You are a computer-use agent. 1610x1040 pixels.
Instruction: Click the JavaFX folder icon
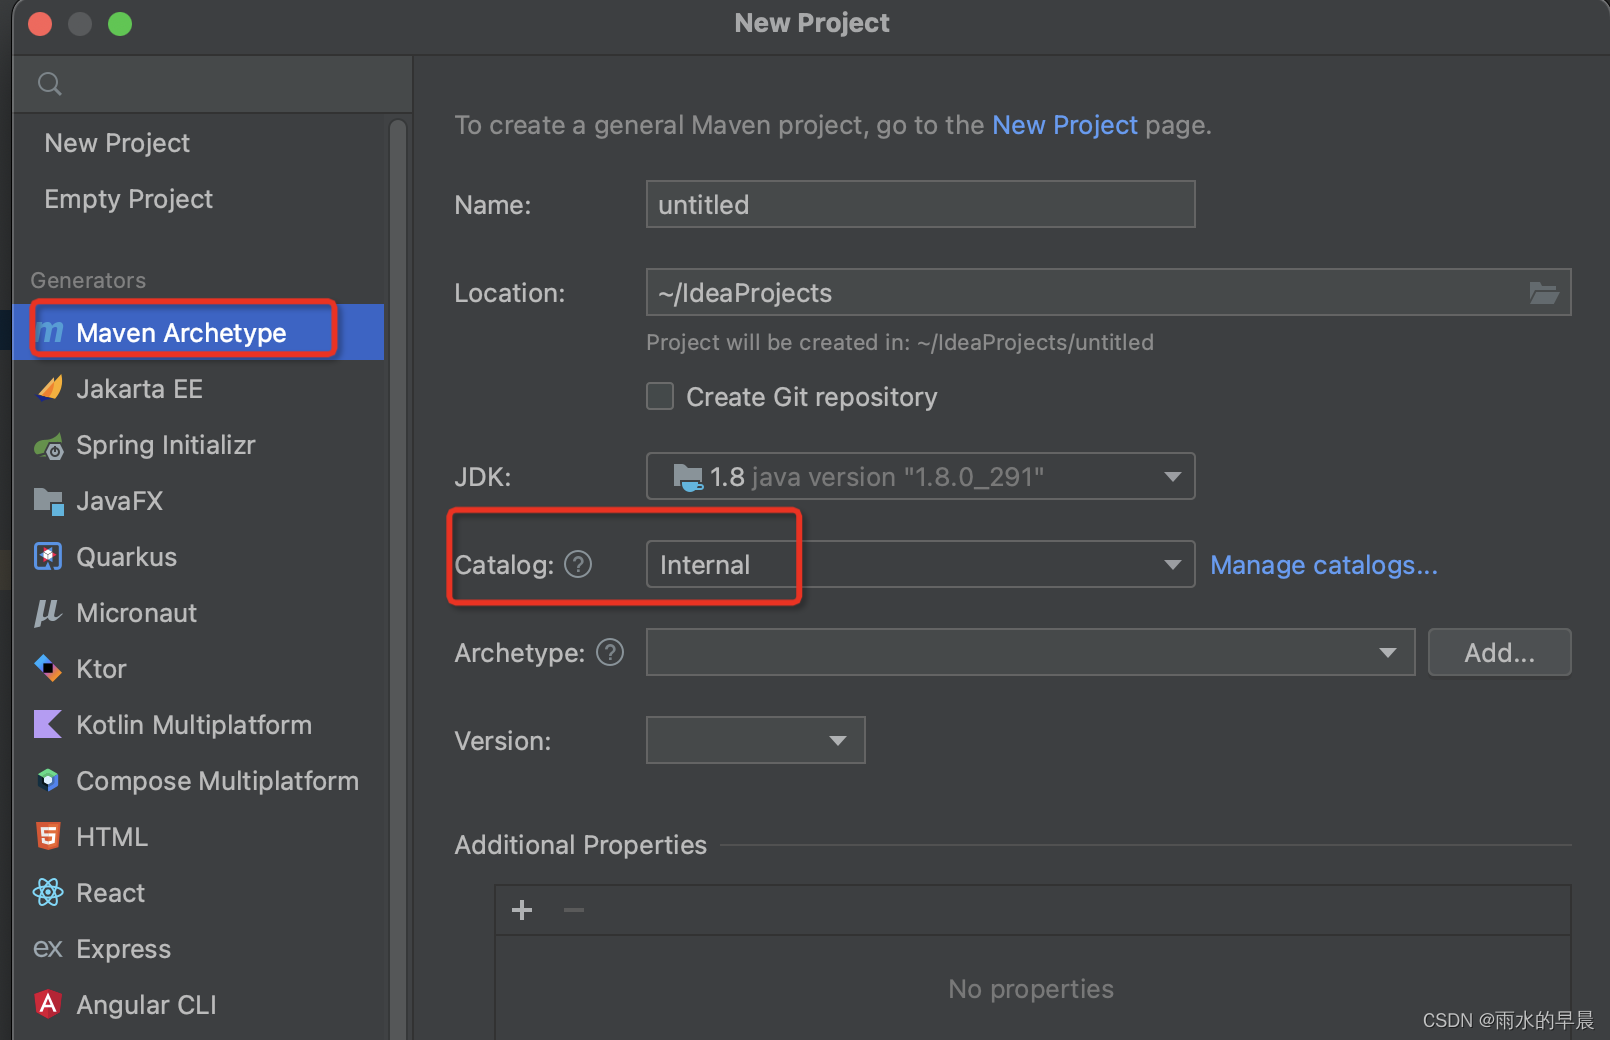[x=49, y=501]
